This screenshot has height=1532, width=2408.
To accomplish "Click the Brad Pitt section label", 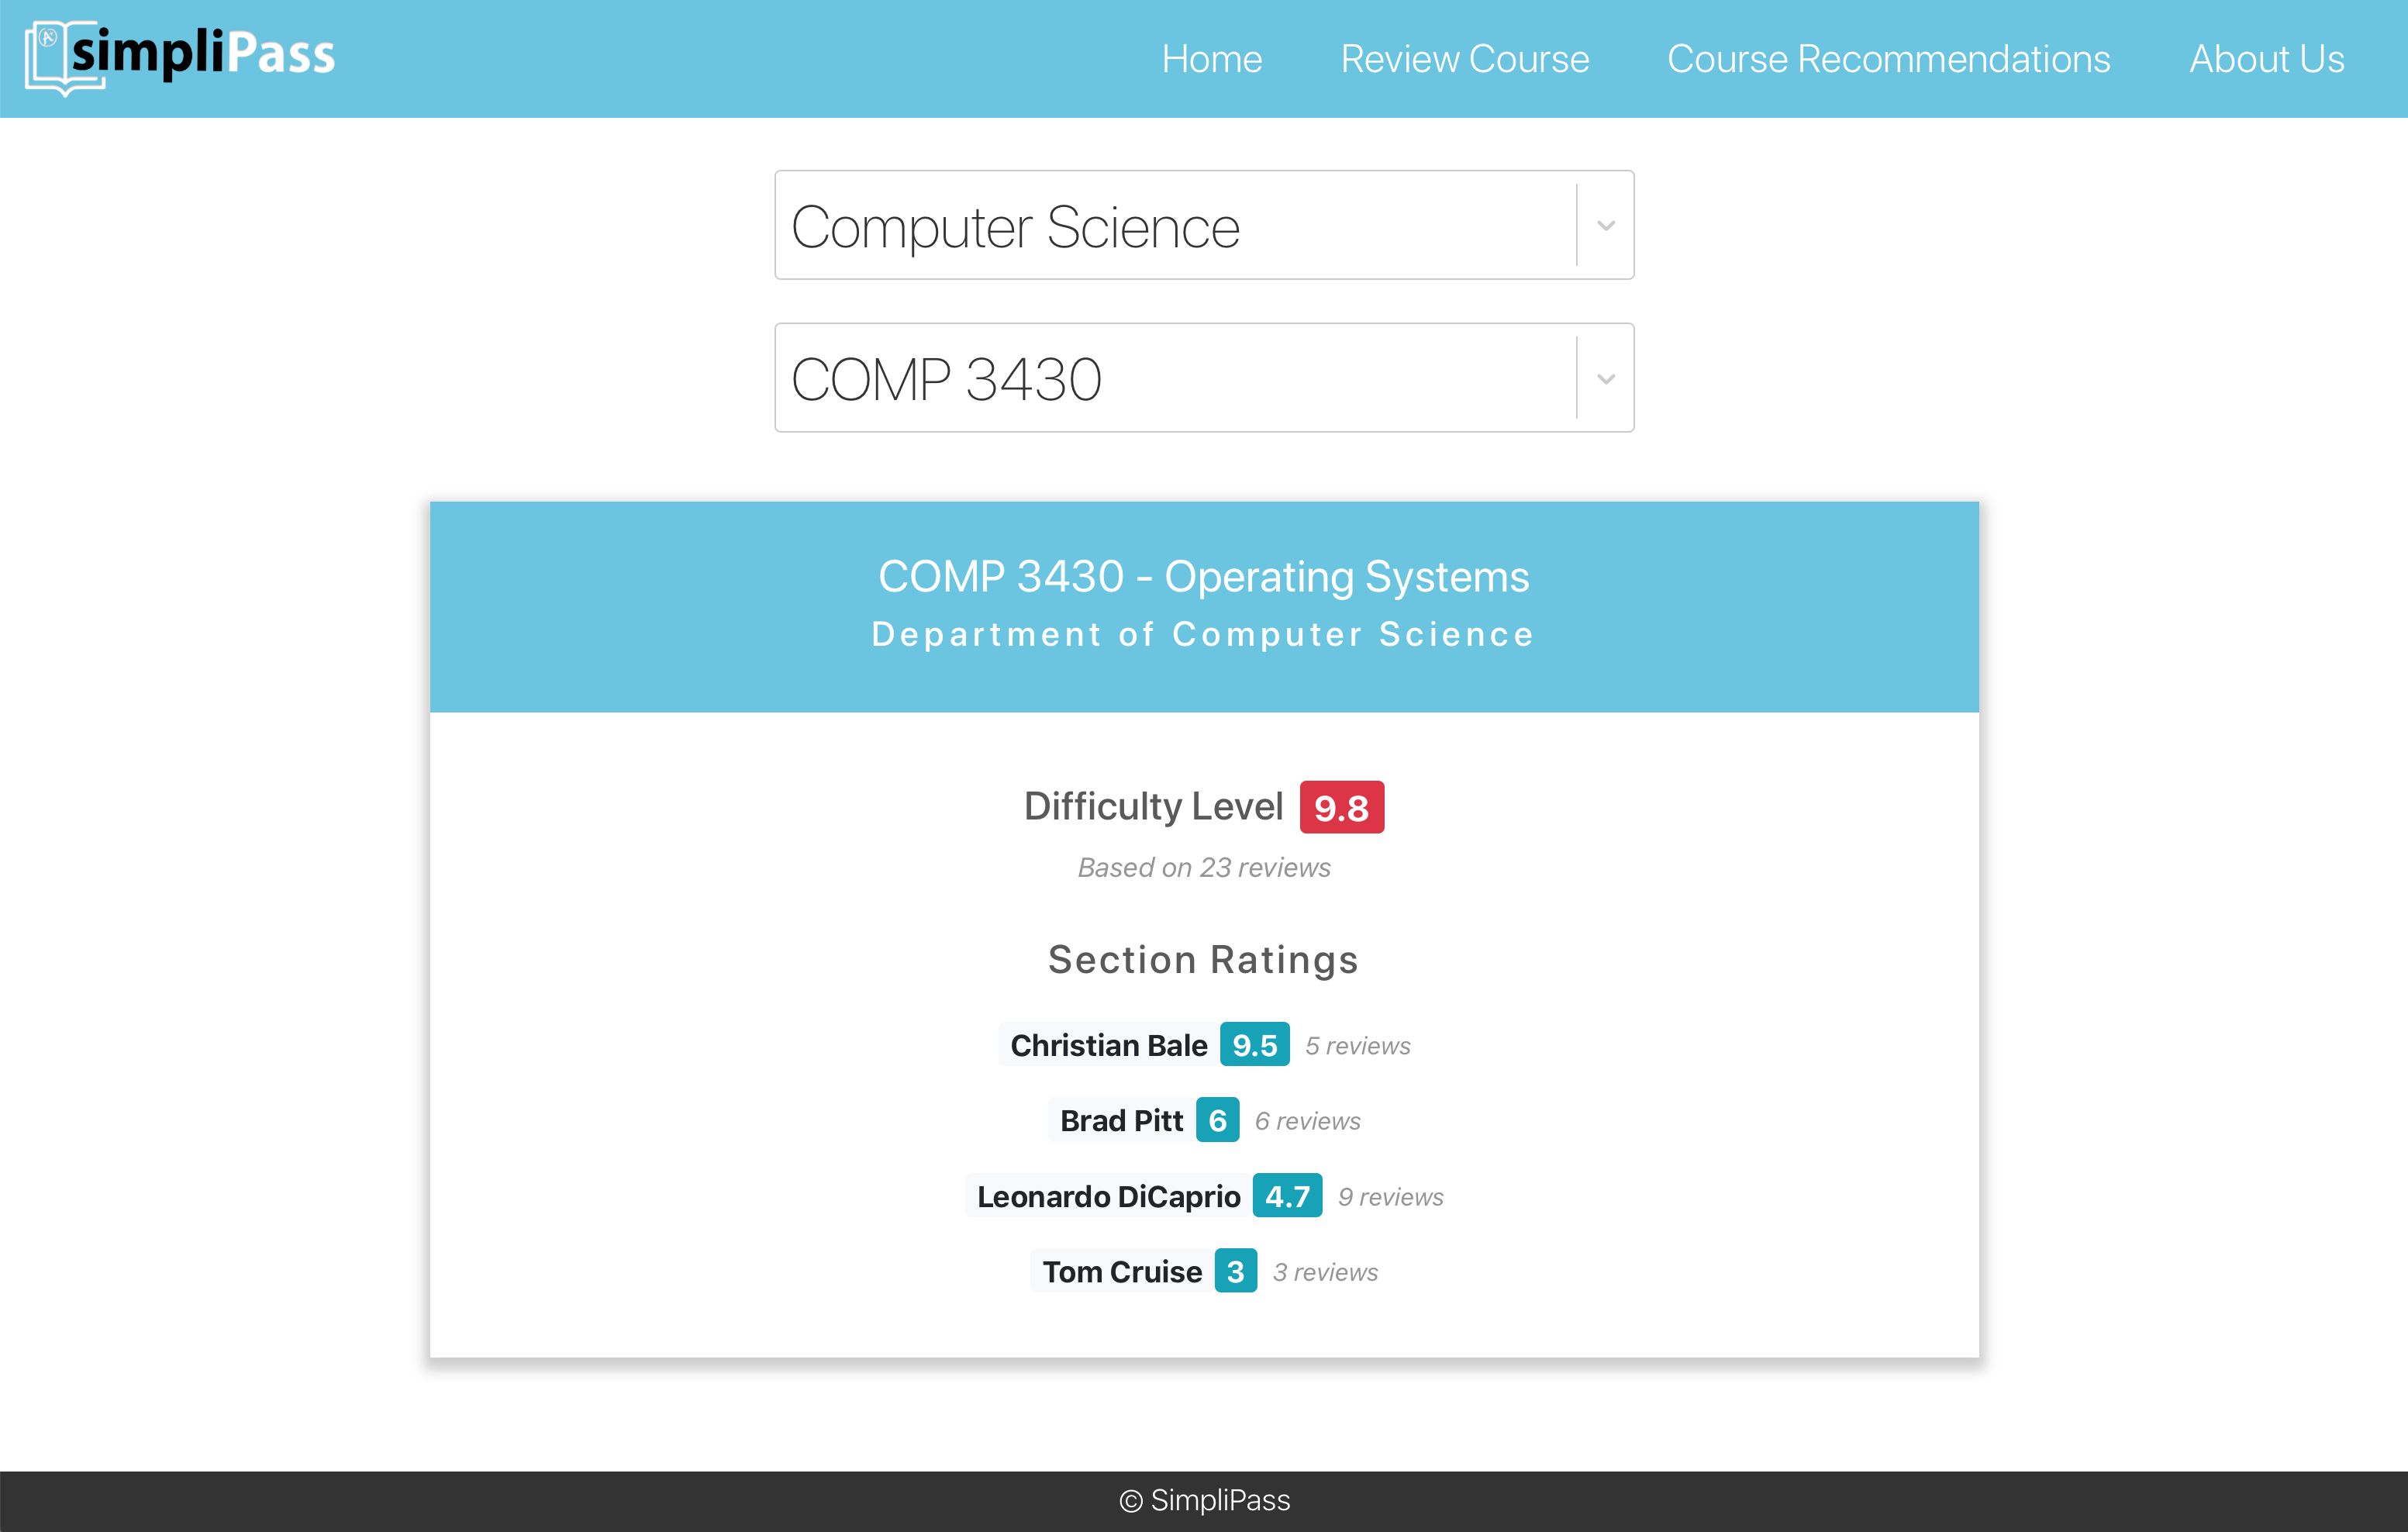I will click(x=1121, y=1120).
